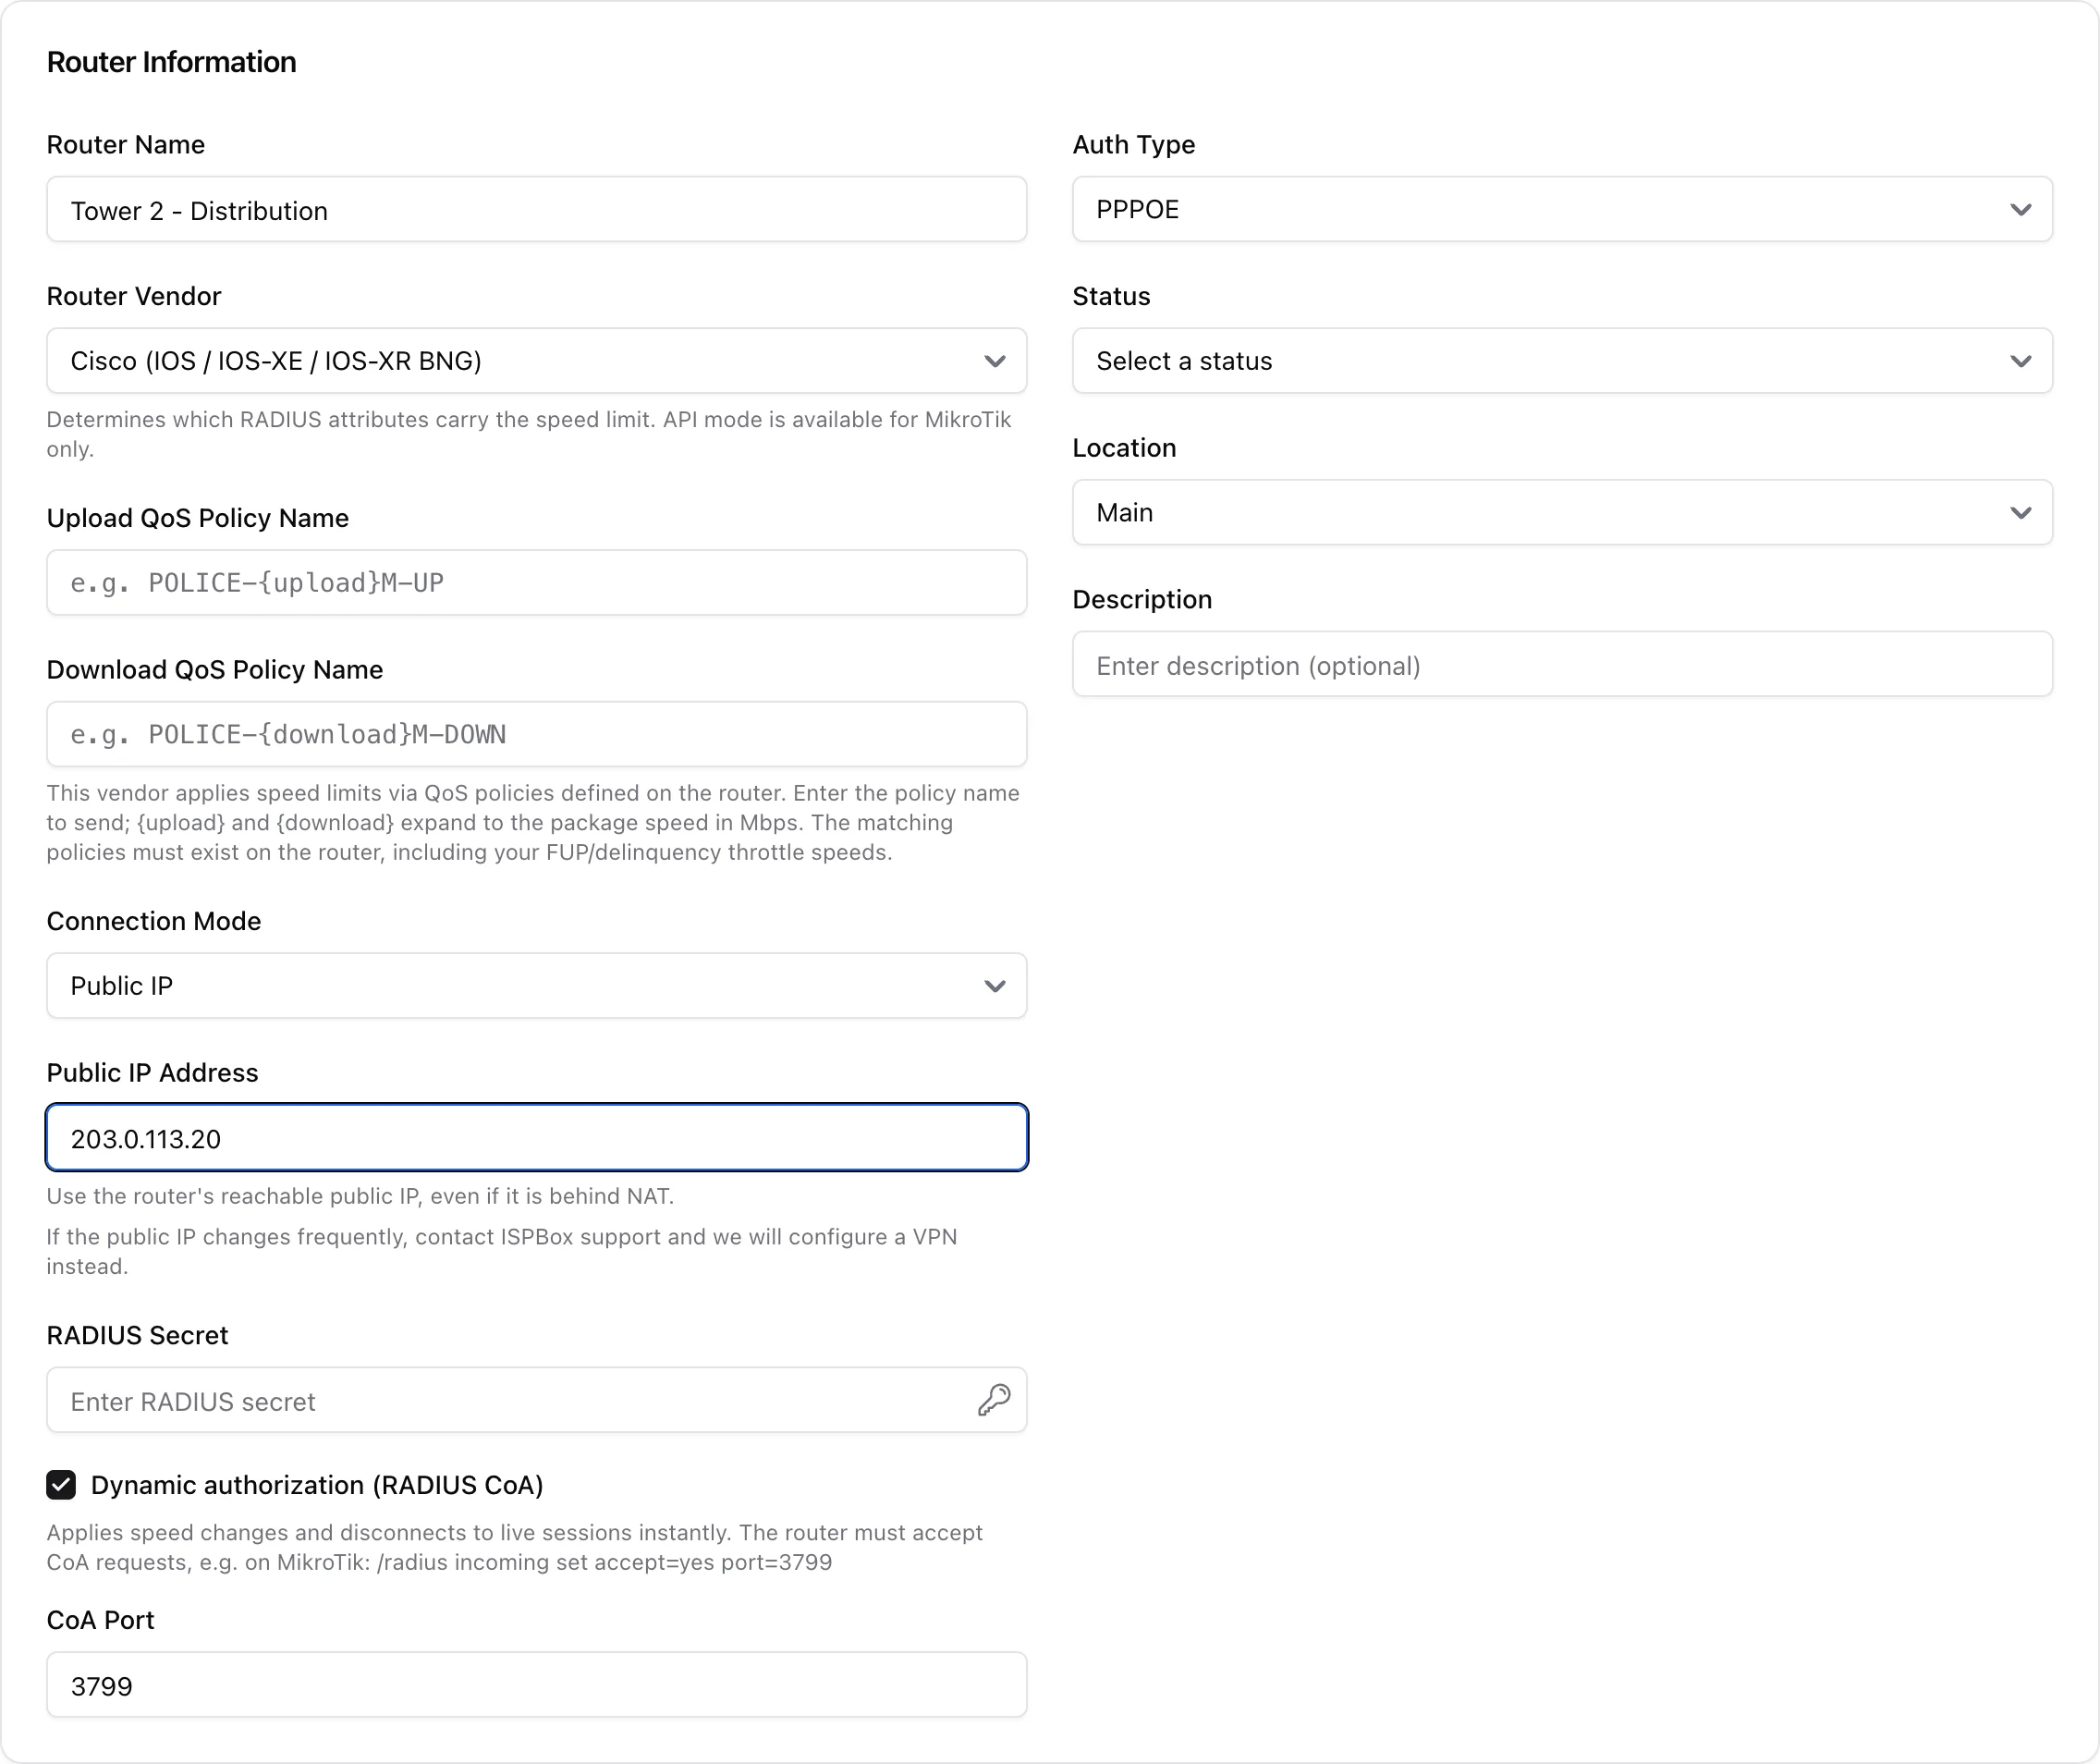Click the Public IP Address field
The width and height of the screenshot is (2100, 1764).
point(537,1138)
